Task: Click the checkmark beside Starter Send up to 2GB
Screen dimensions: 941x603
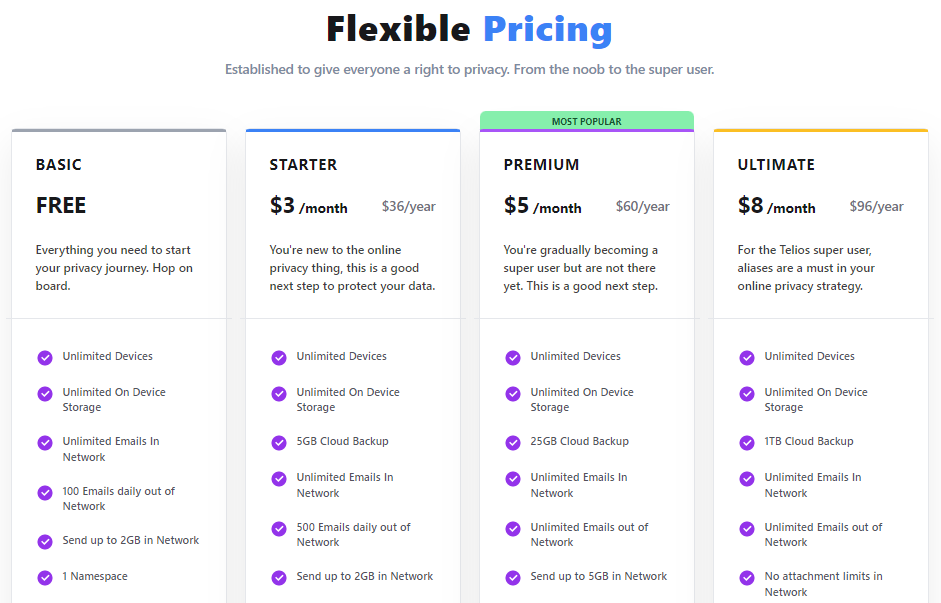Action: pyautogui.click(x=279, y=578)
